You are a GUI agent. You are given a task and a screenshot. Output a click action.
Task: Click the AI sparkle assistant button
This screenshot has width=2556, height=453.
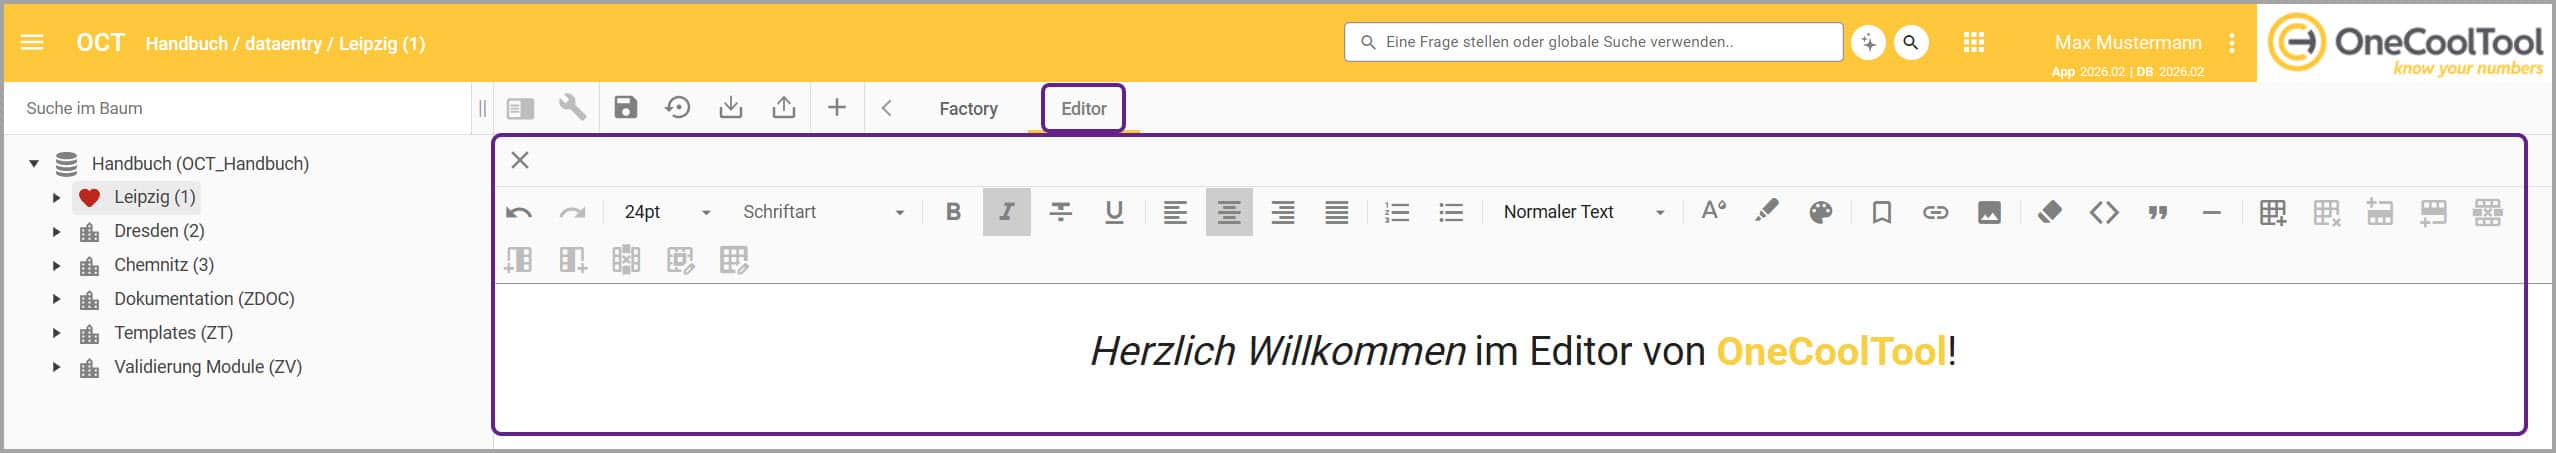point(1868,43)
